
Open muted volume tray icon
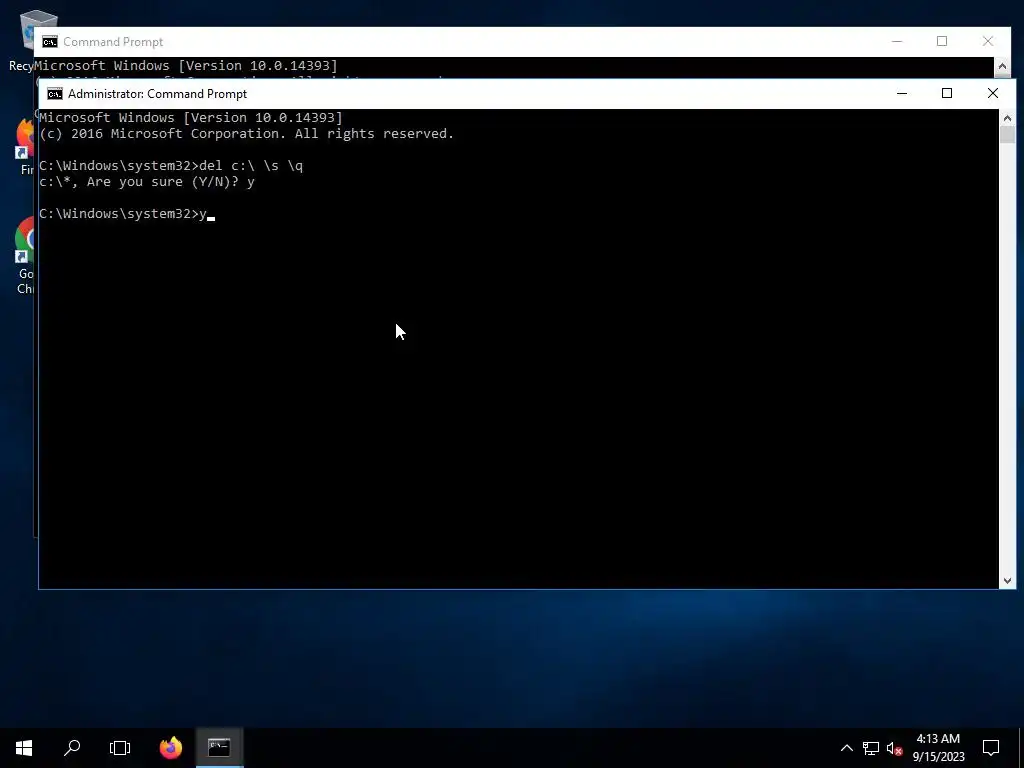(x=894, y=748)
